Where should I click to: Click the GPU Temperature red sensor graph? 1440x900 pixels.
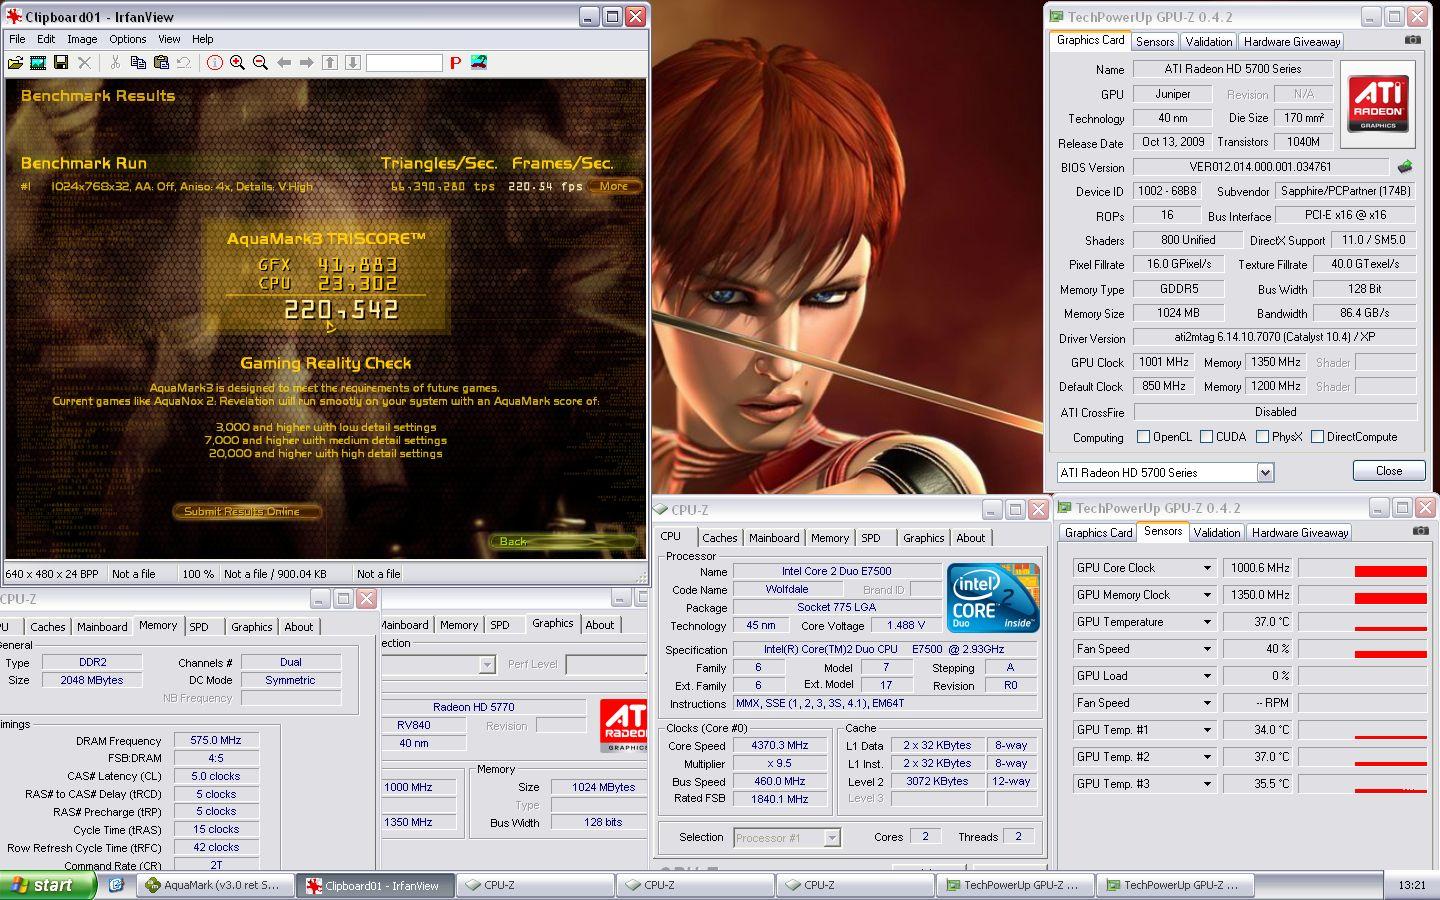pyautogui.click(x=1362, y=622)
